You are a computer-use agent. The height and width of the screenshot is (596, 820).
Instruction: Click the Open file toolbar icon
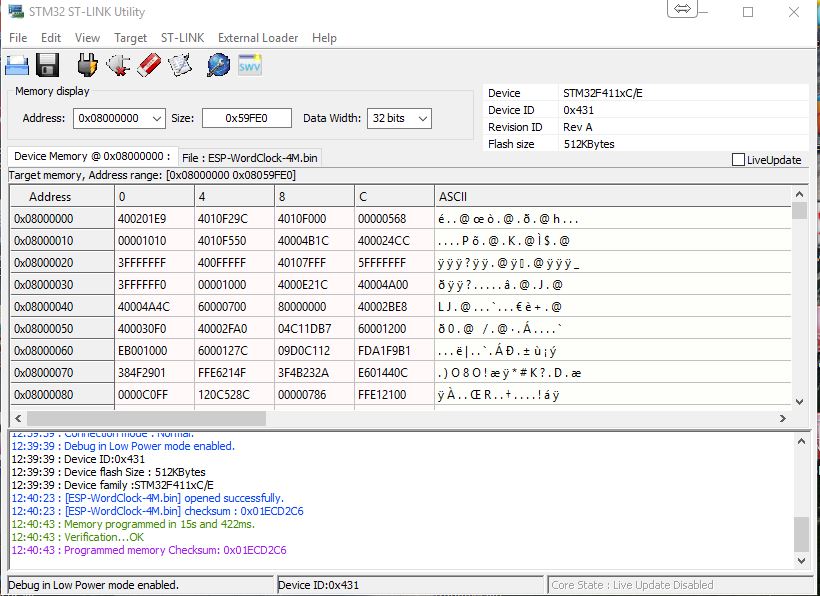coord(17,66)
